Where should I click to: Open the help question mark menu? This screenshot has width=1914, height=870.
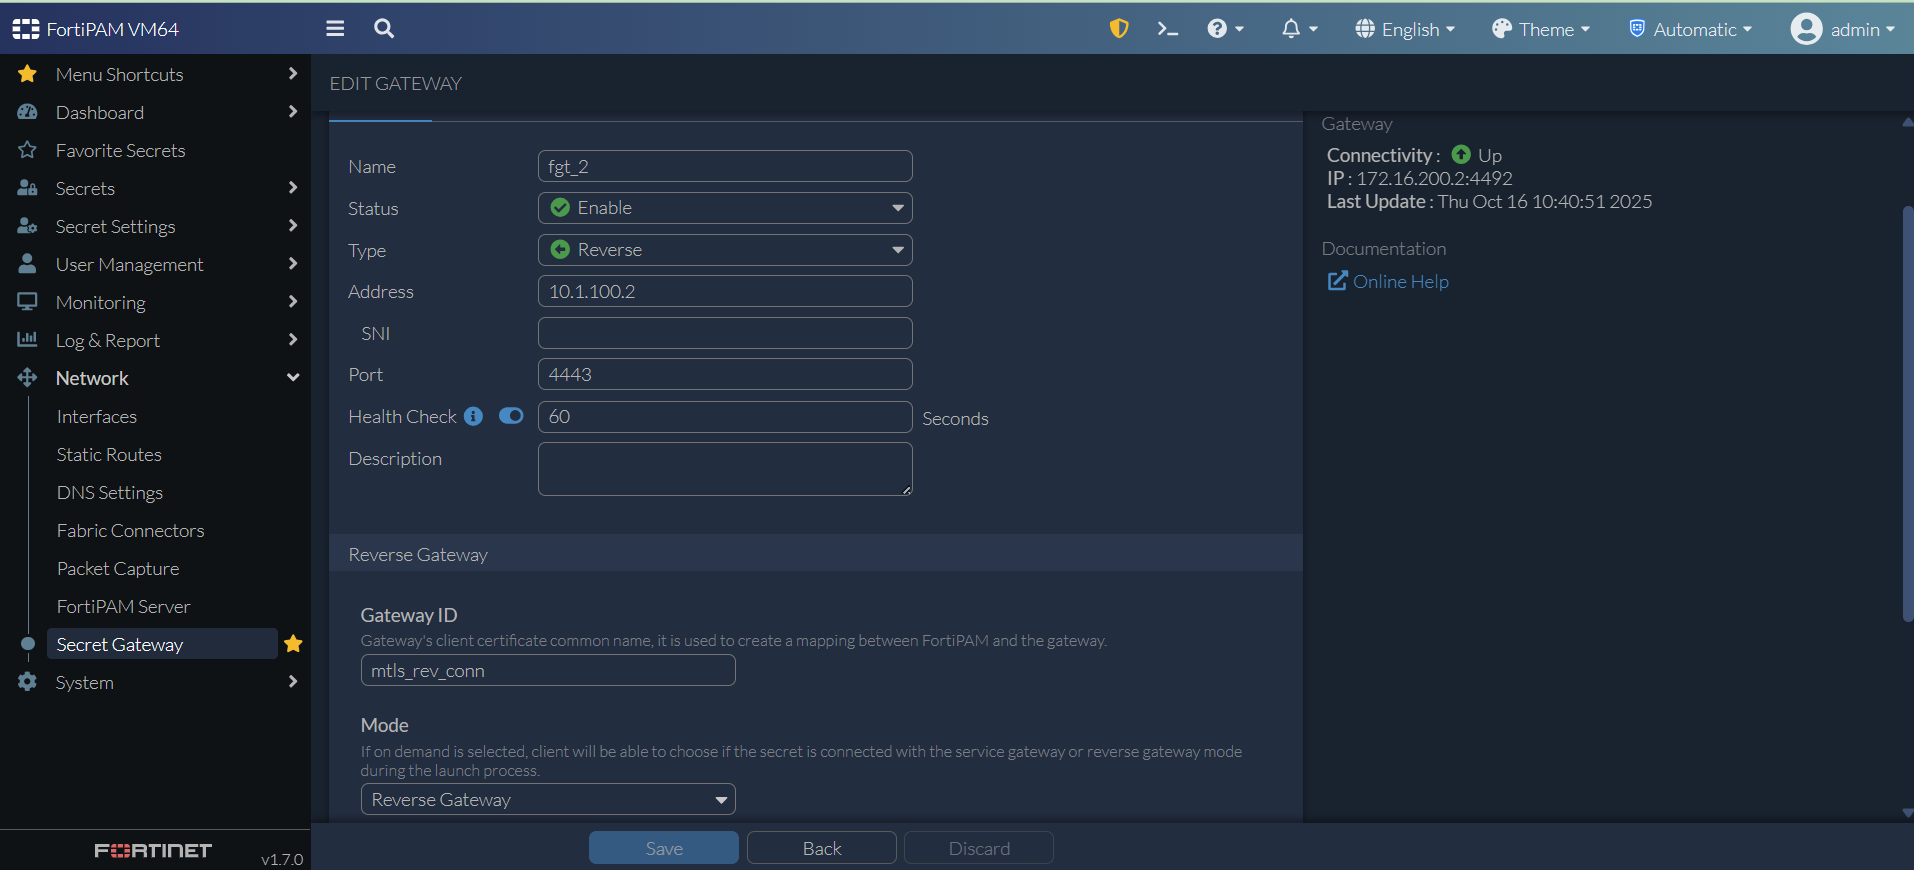(1225, 29)
